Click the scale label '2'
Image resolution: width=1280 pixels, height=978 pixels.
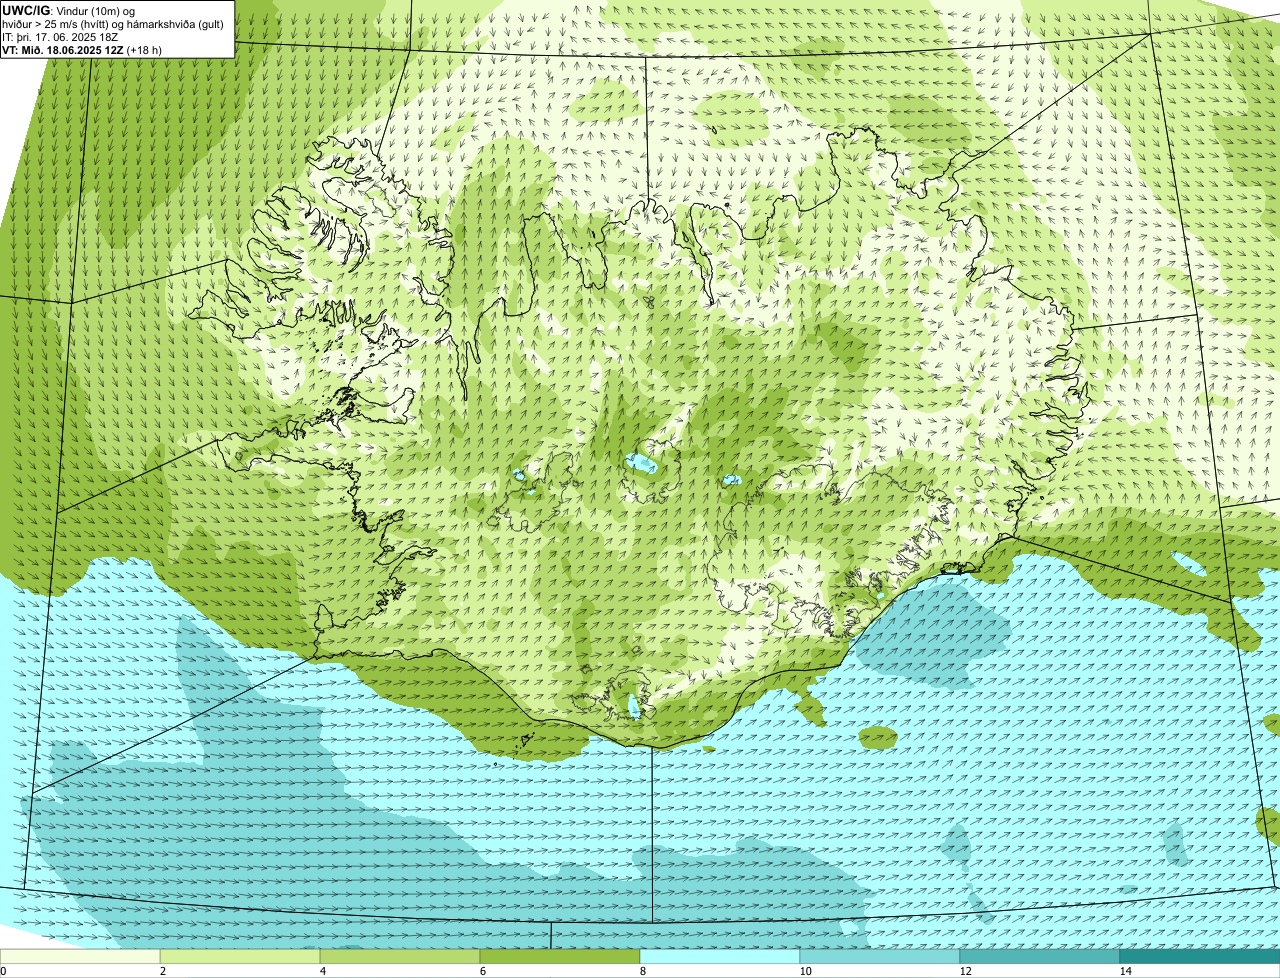click(x=162, y=971)
